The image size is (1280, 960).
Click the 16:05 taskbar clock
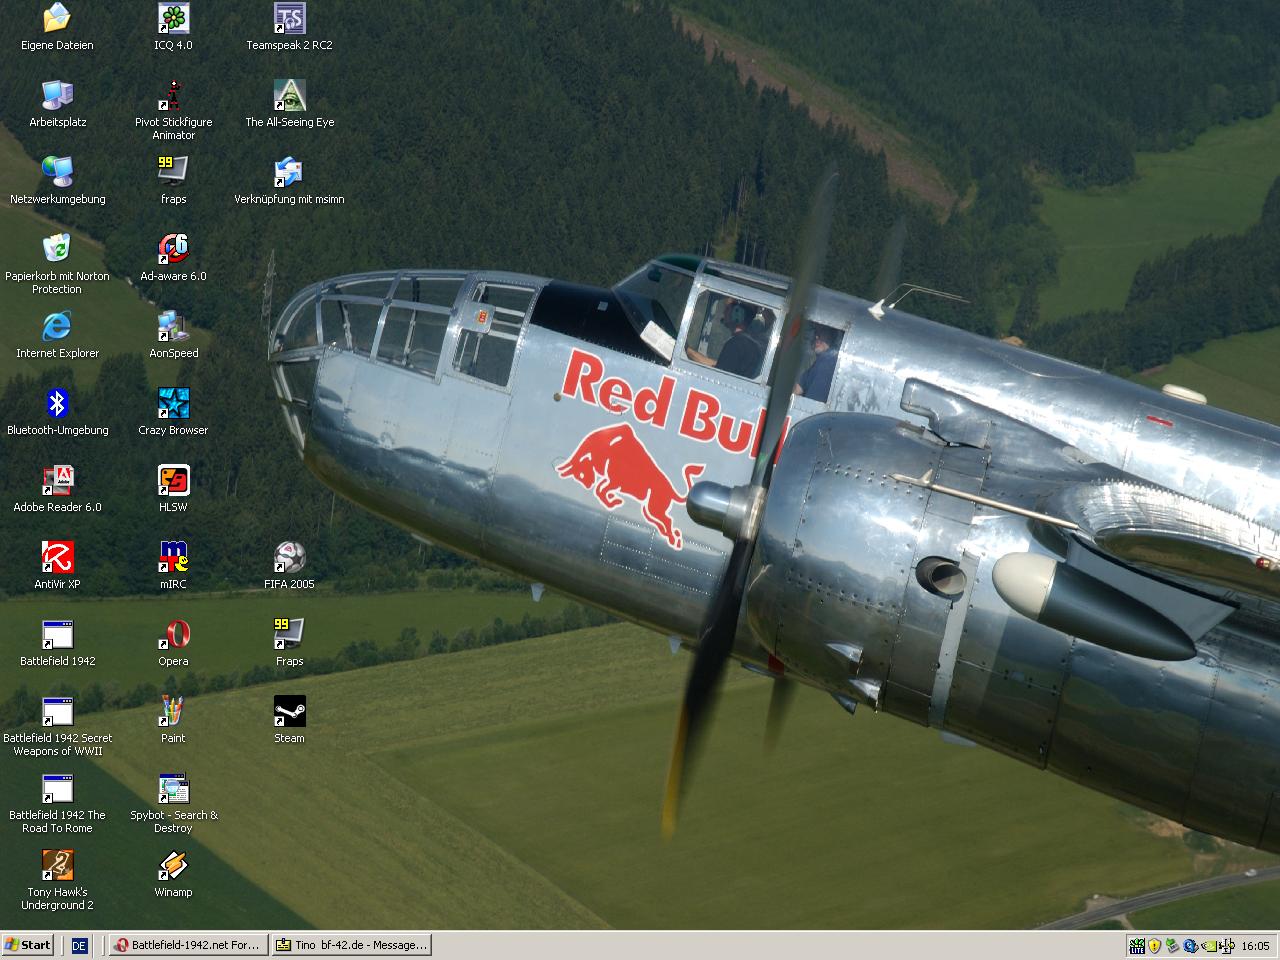tap(1255, 946)
